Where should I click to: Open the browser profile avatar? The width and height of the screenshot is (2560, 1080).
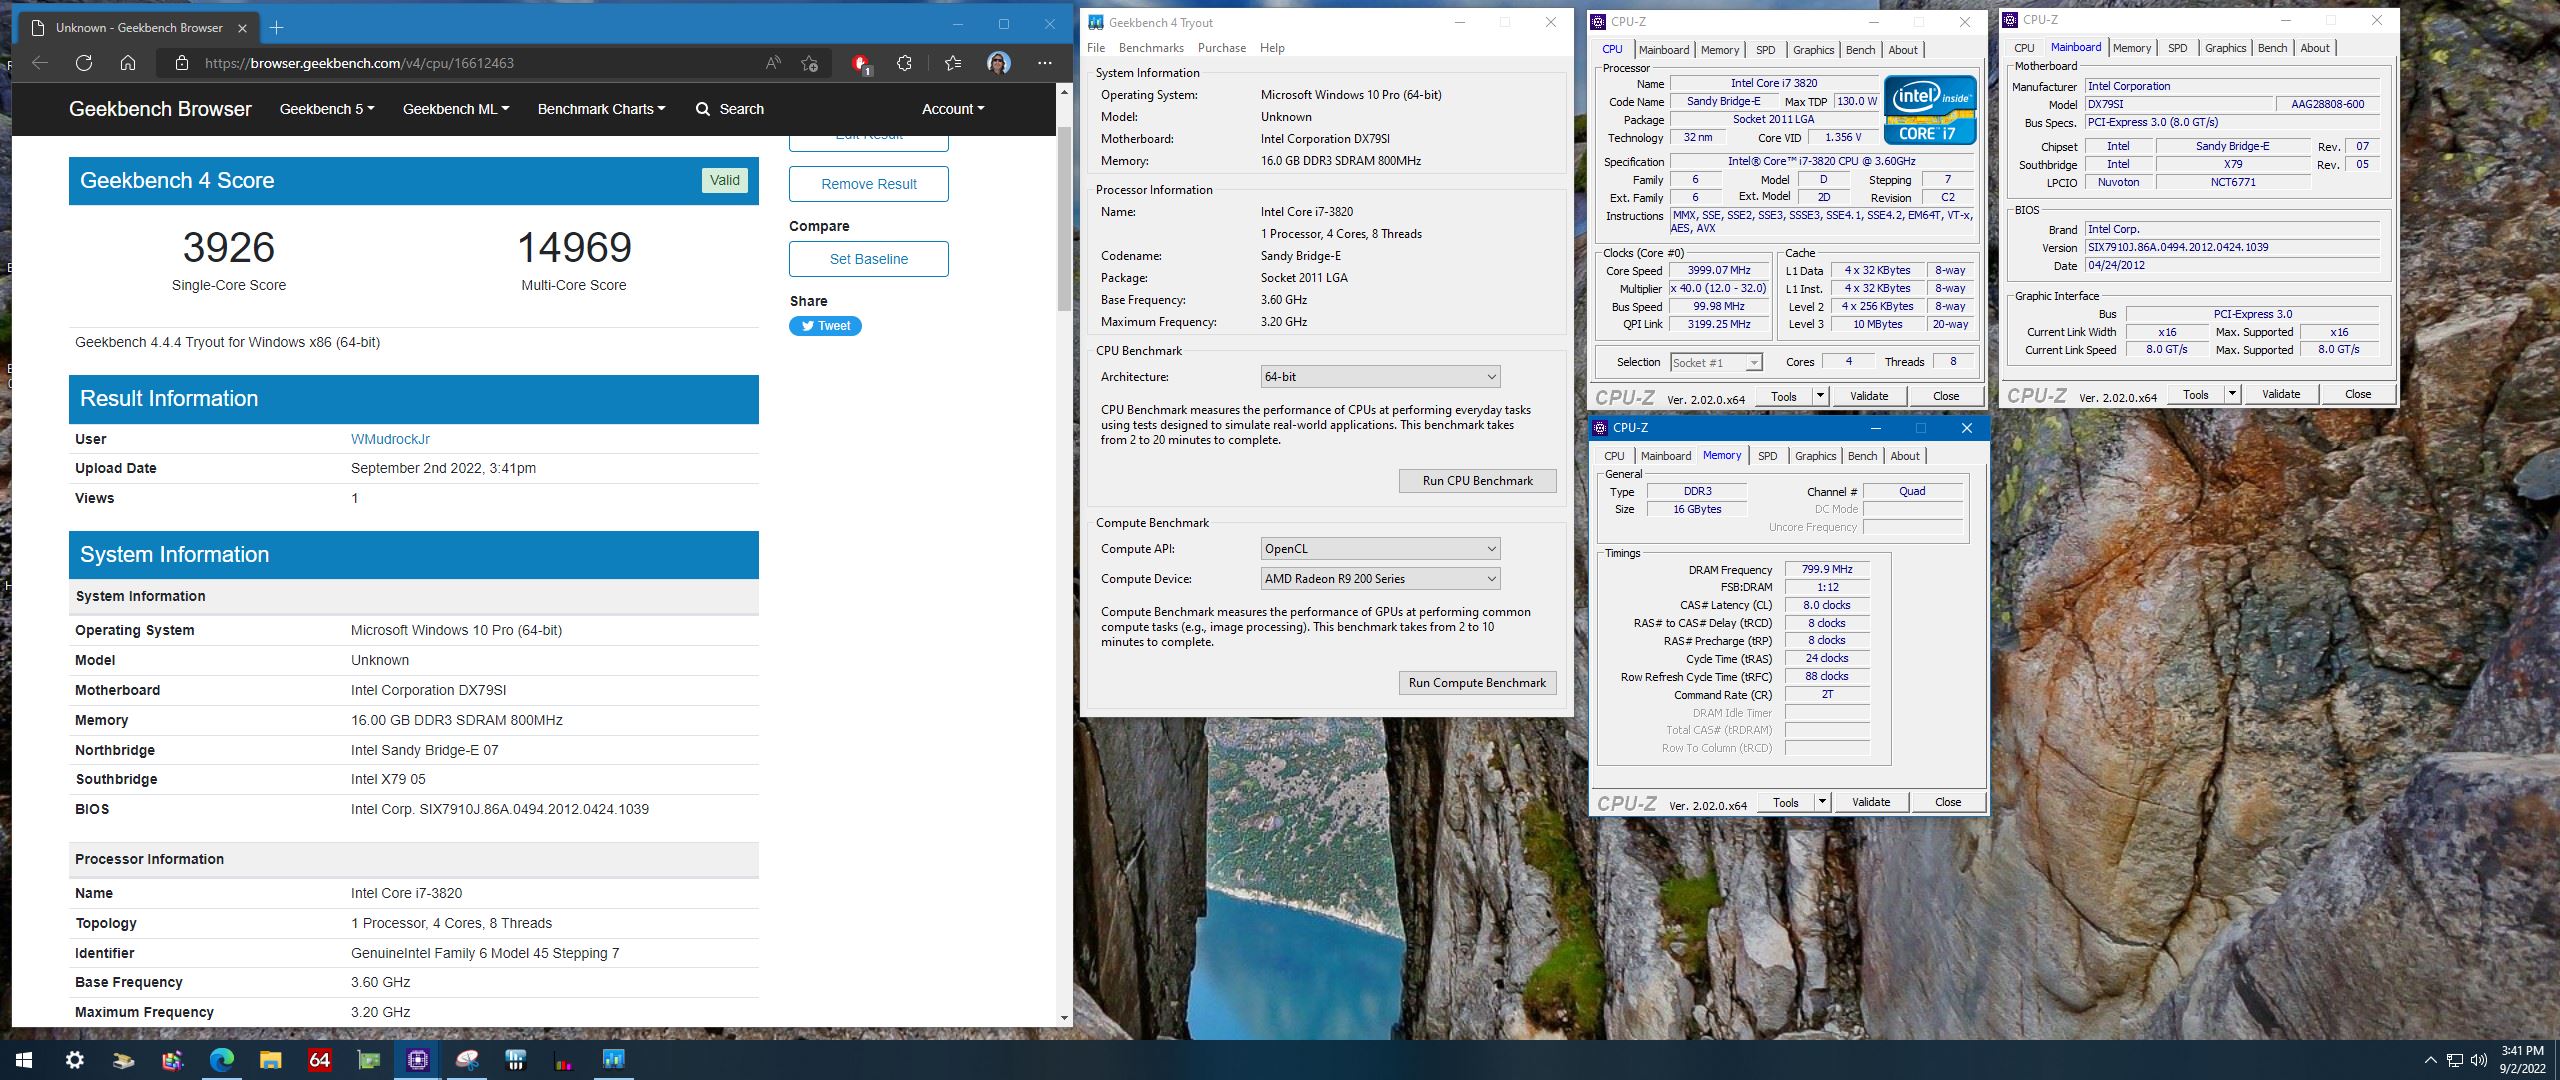pos(997,63)
